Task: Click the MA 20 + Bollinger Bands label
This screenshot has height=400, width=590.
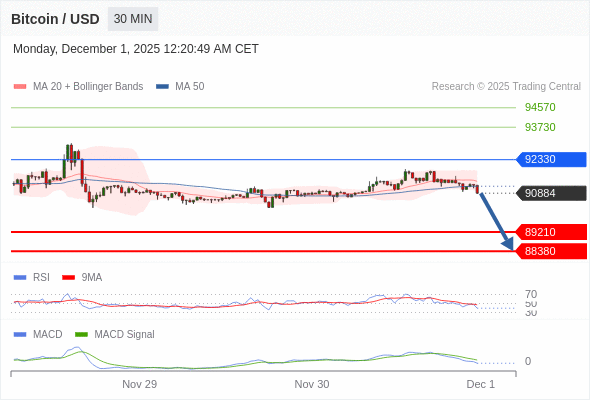Action: tap(88, 87)
